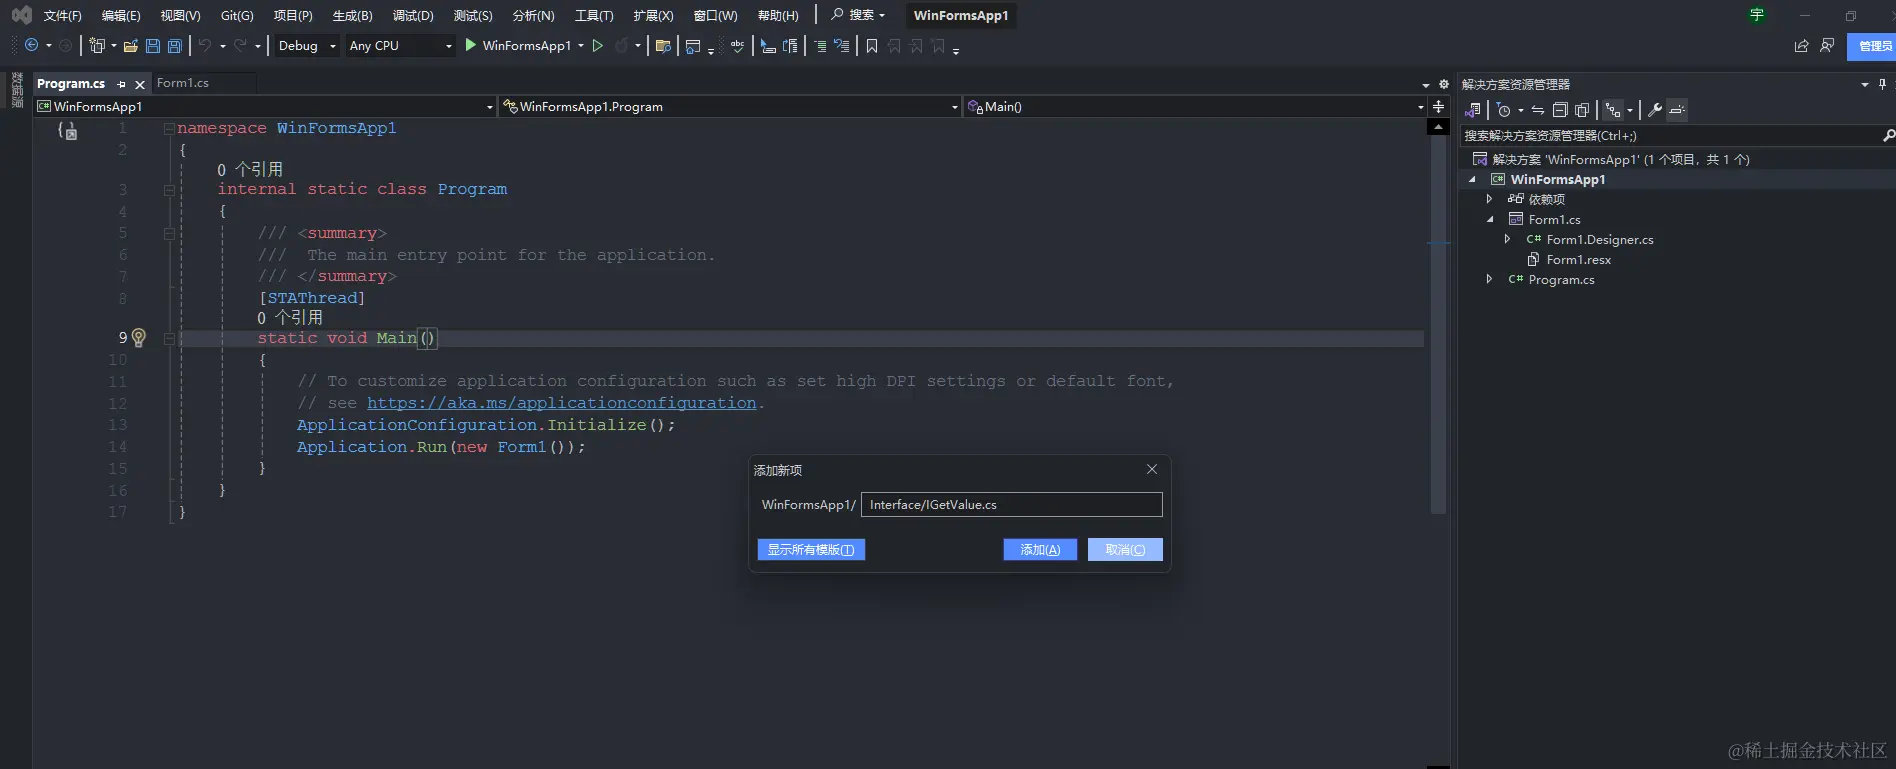The width and height of the screenshot is (1896, 769).
Task: Click the Save All double-disk icon
Action: click(x=175, y=46)
